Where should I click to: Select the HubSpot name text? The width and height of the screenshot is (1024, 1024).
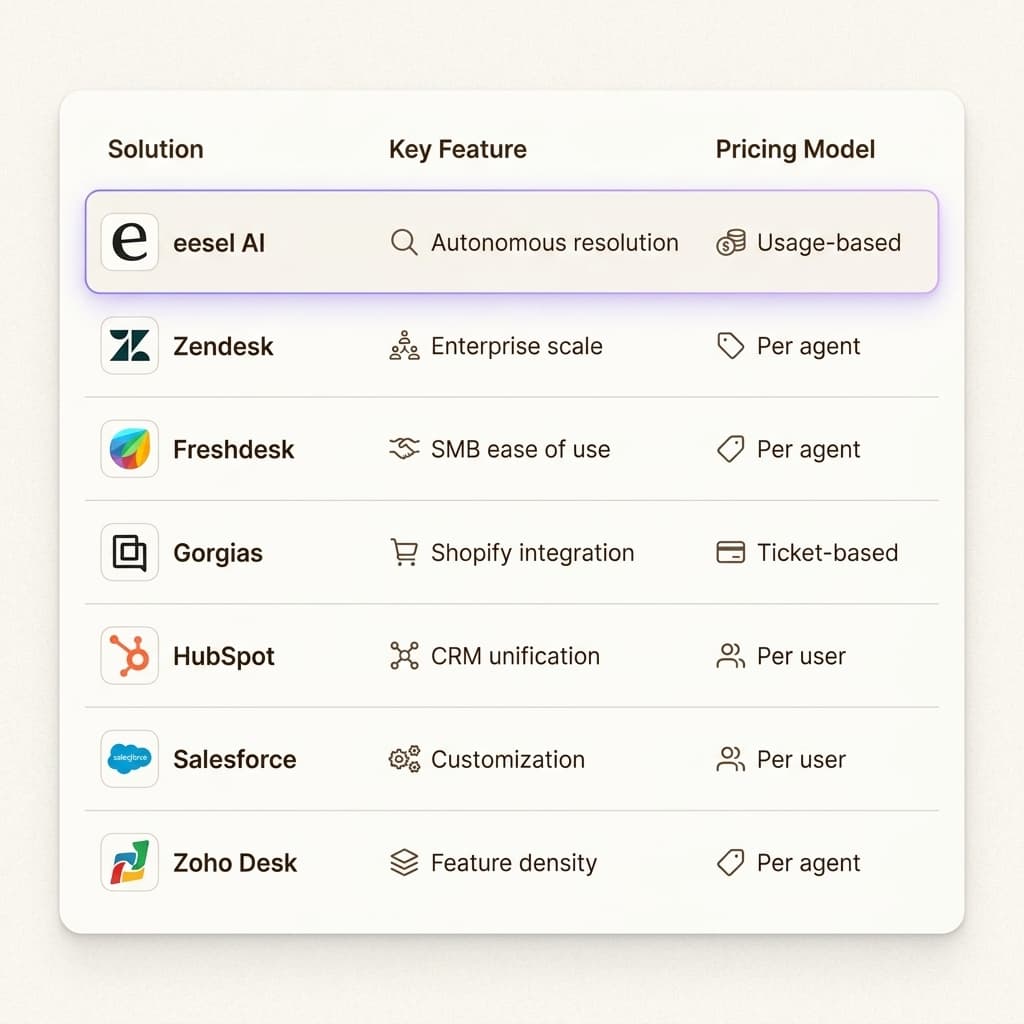[224, 656]
